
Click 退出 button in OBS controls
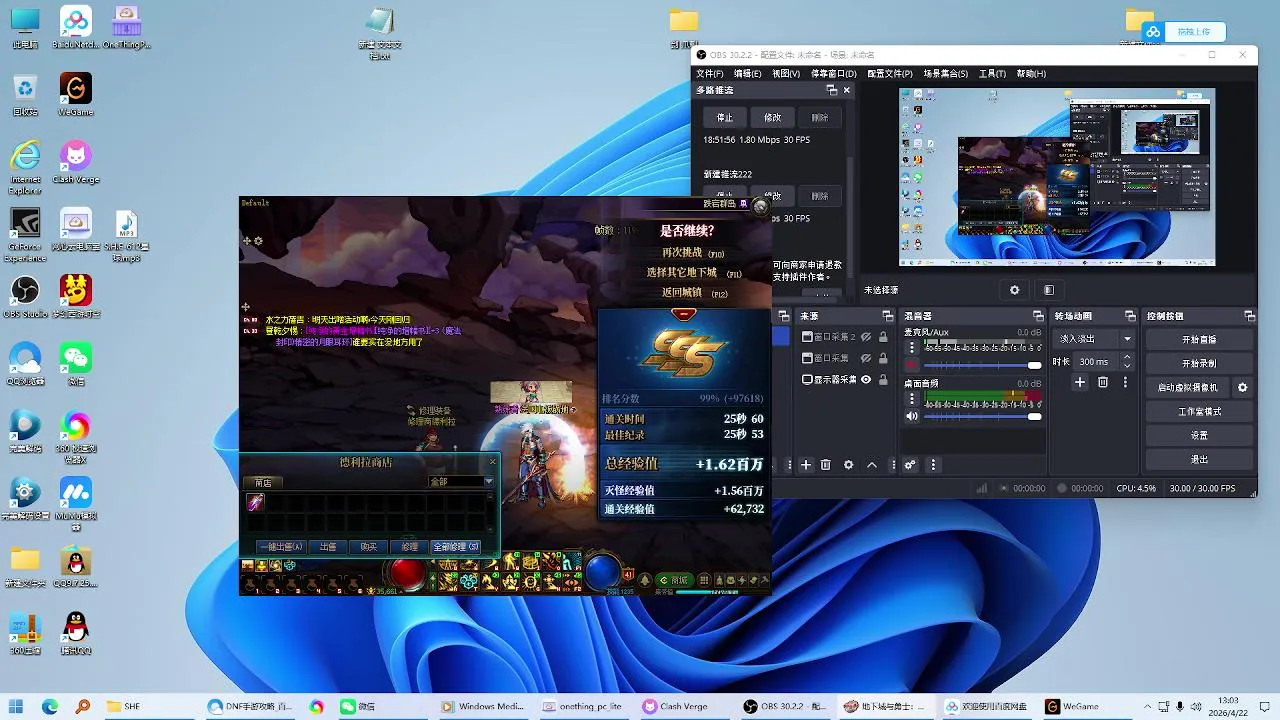pyautogui.click(x=1199, y=460)
